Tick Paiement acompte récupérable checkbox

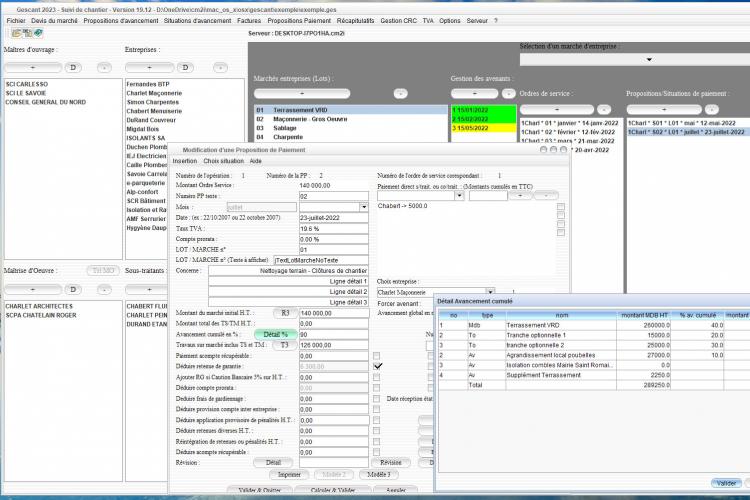[376, 356]
